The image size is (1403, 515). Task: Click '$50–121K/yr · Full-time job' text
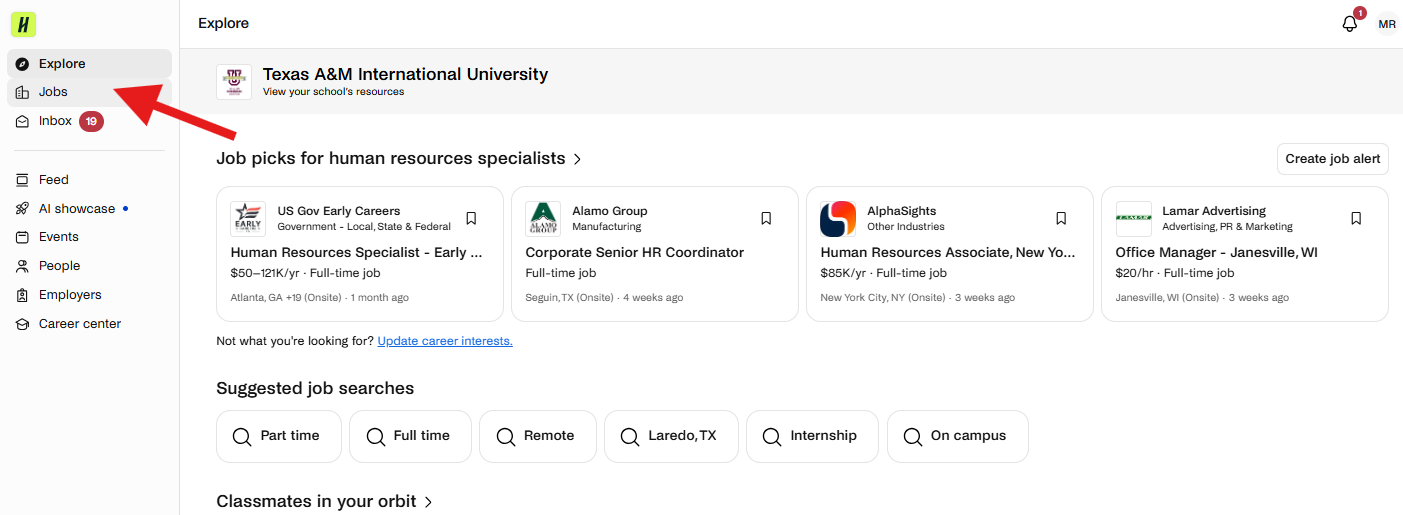coord(305,273)
